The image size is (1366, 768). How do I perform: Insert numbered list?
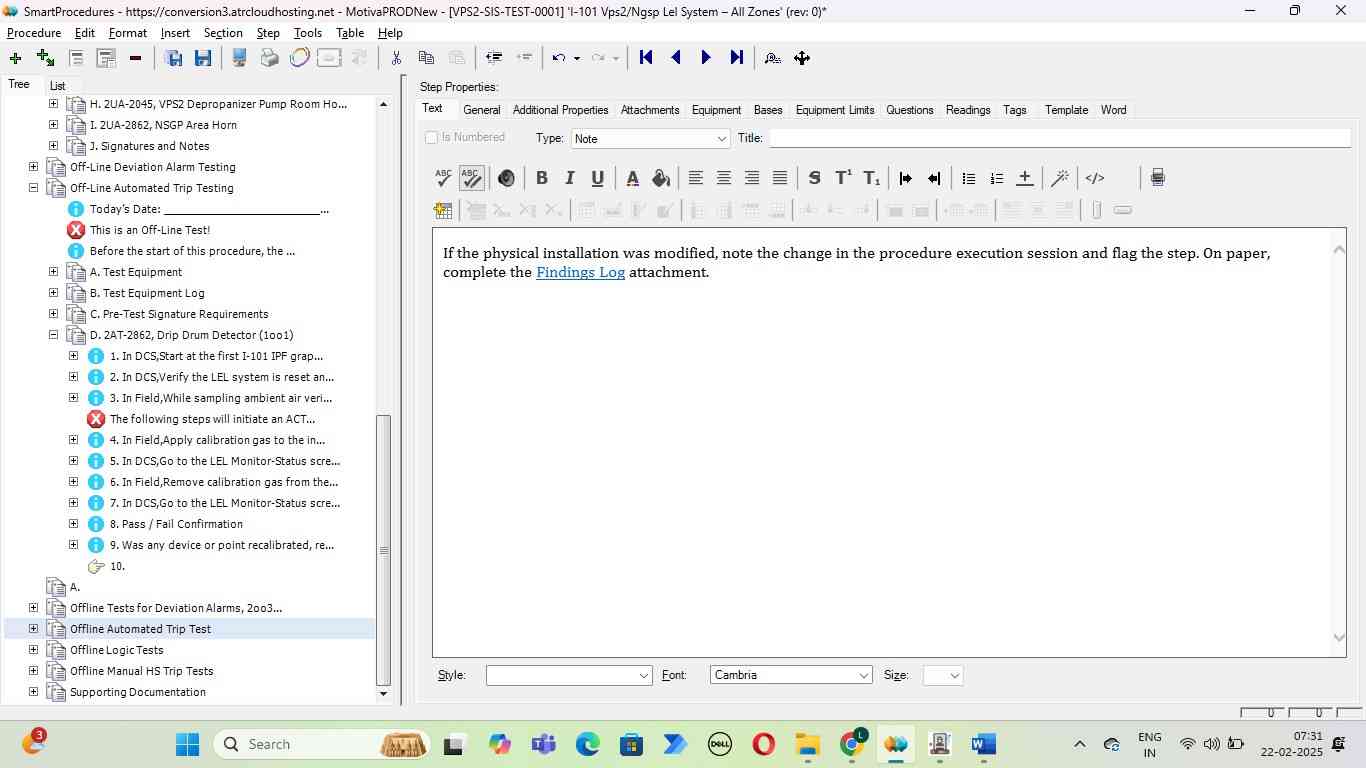[996, 178]
